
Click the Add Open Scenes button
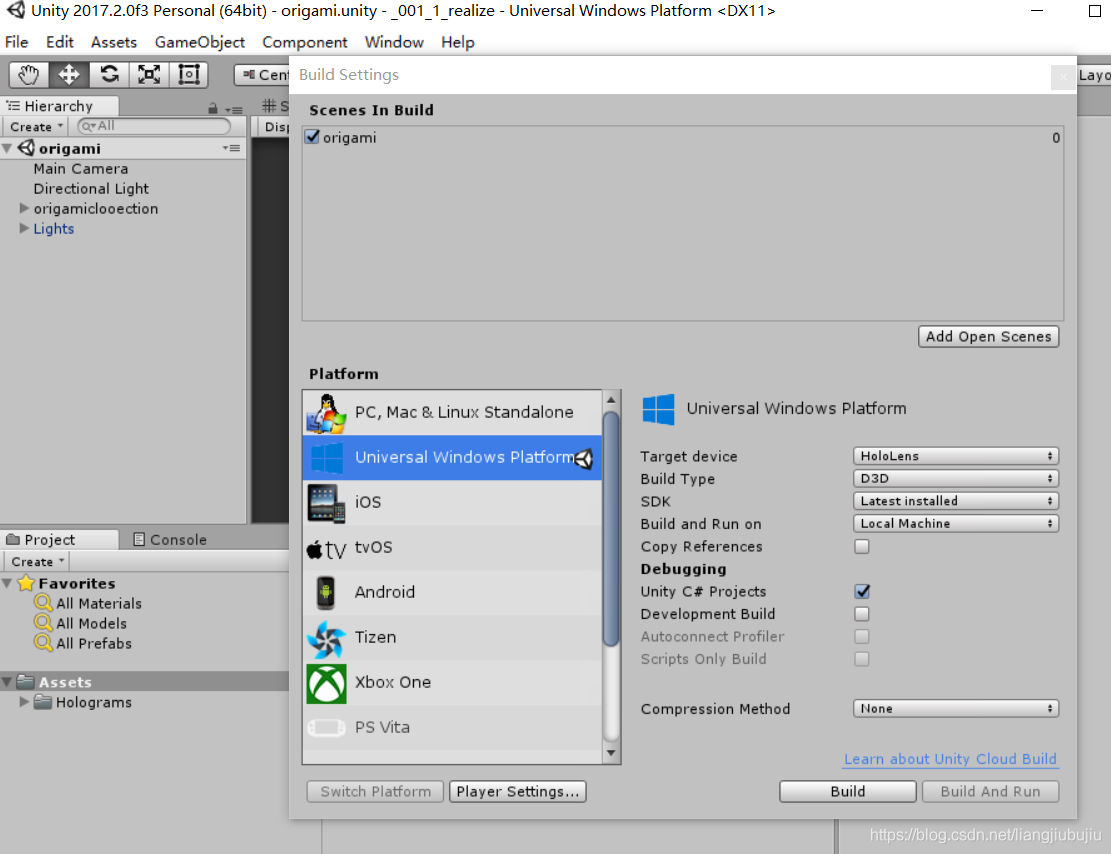[x=988, y=337]
